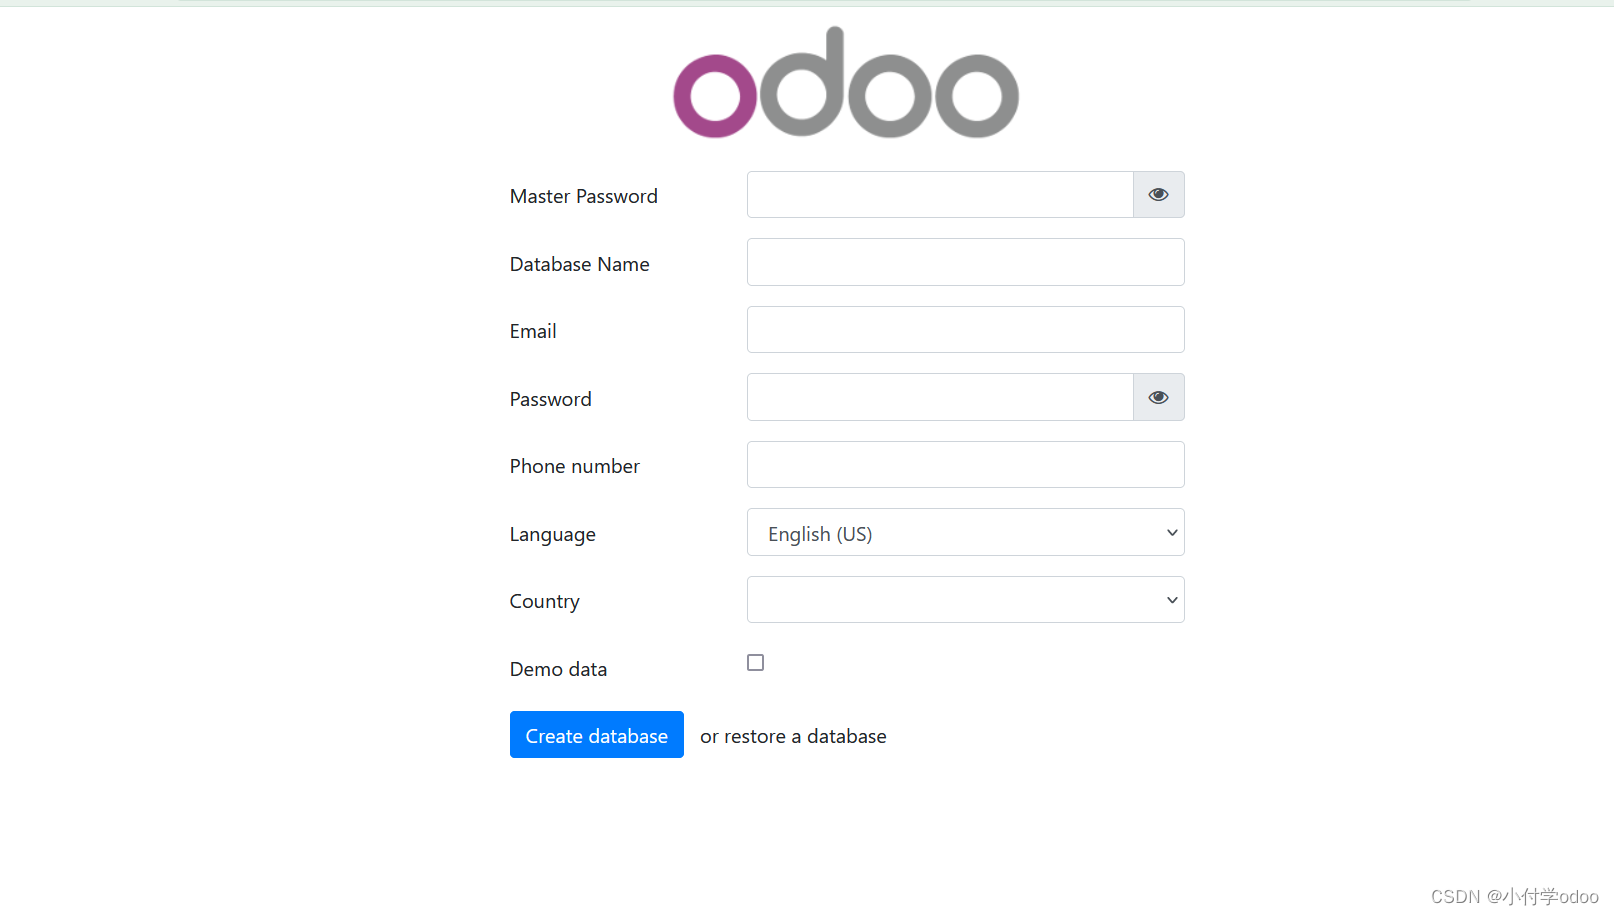Viewport: 1614px width, 915px height.
Task: Change language from English (US)
Action: [964, 532]
